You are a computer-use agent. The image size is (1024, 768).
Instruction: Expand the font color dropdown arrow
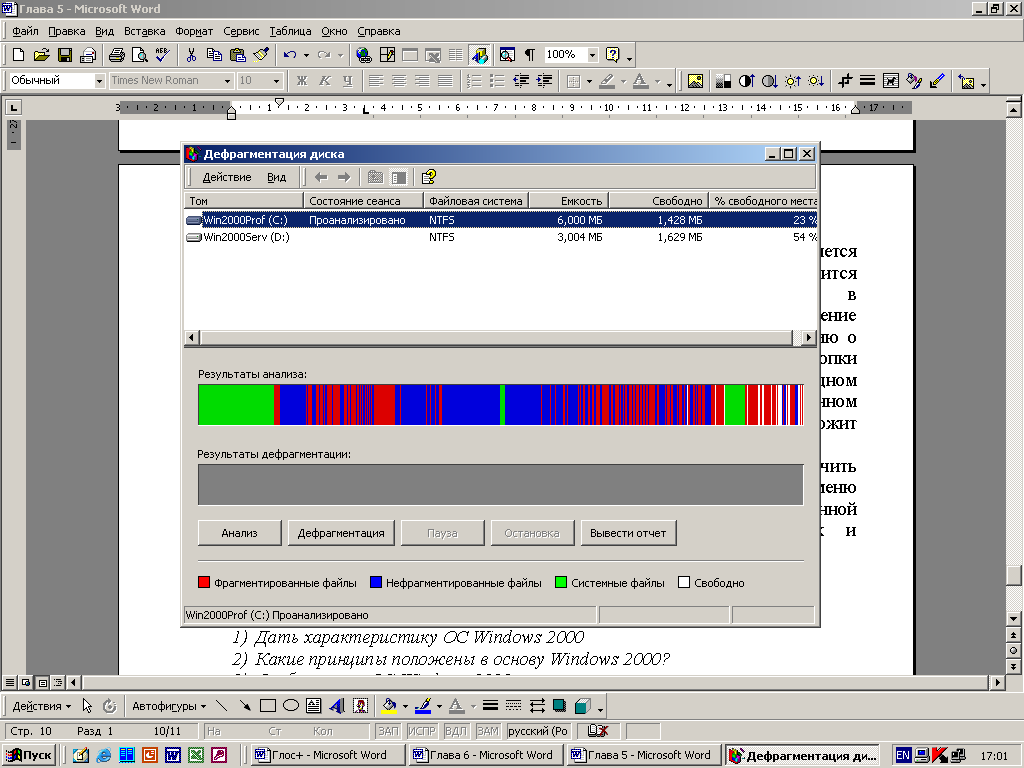tap(658, 81)
